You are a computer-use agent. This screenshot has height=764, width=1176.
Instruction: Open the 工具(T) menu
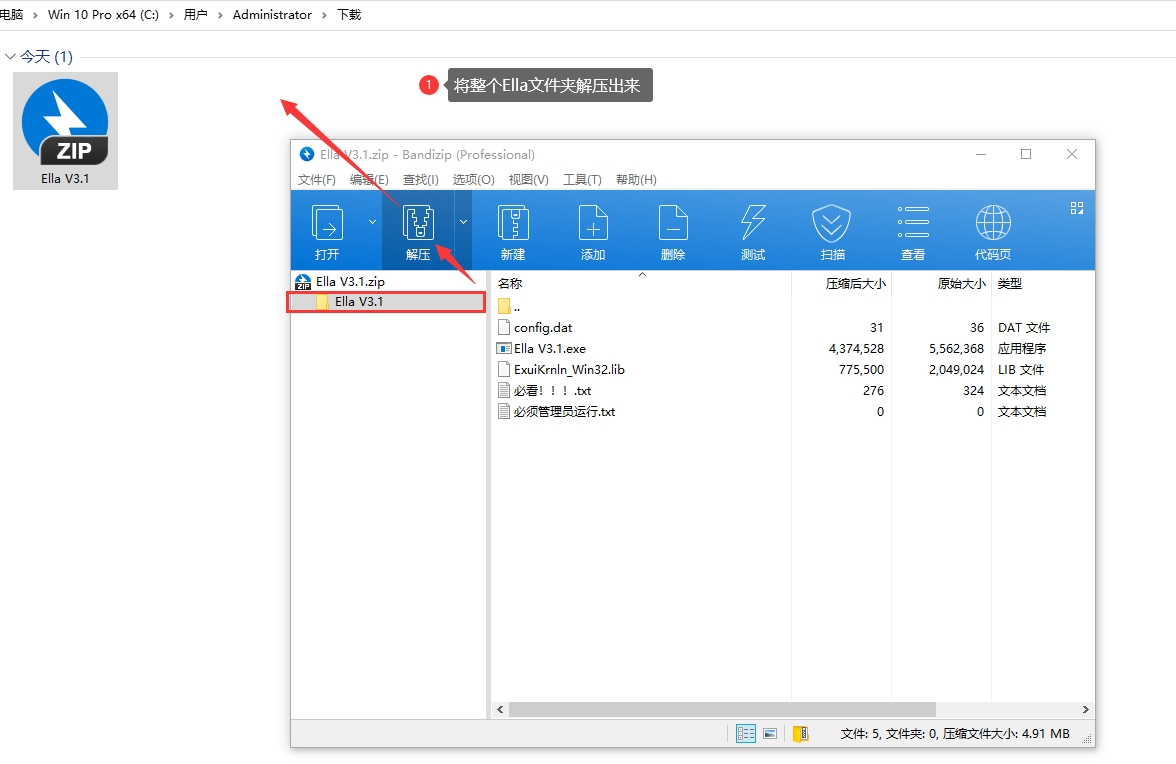coord(582,180)
